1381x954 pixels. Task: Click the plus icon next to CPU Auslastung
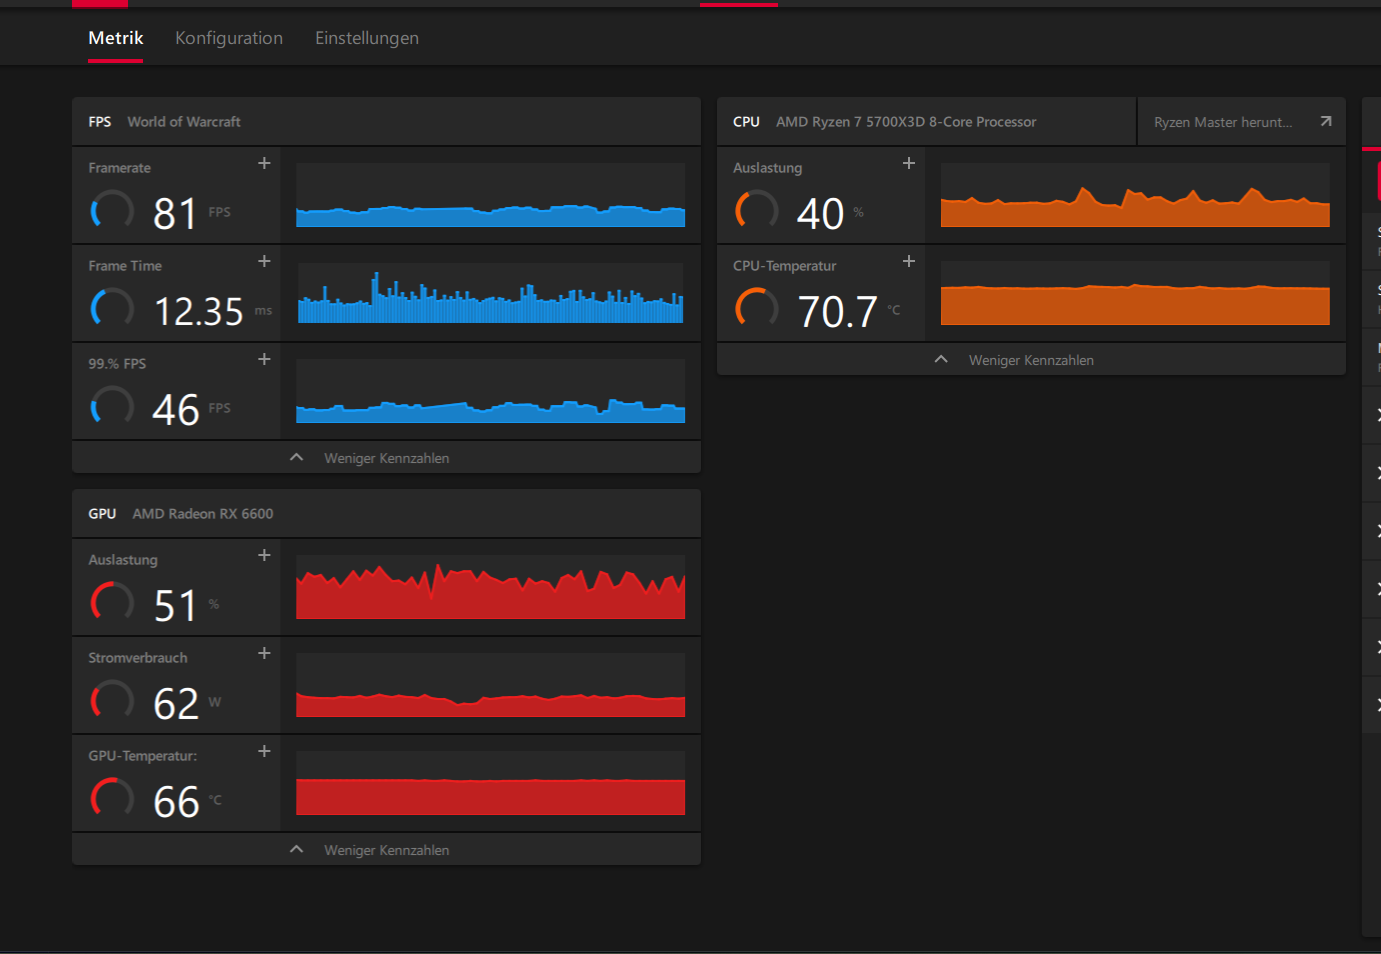[x=909, y=163]
